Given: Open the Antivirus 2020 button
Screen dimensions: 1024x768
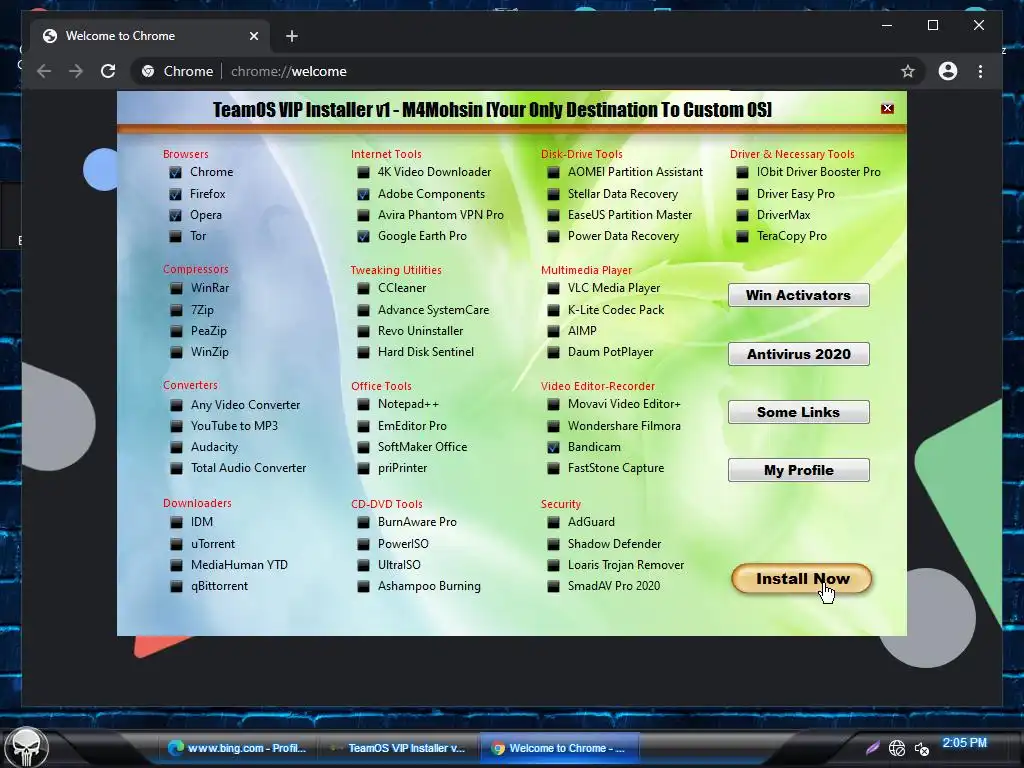Looking at the screenshot, I should tap(799, 354).
